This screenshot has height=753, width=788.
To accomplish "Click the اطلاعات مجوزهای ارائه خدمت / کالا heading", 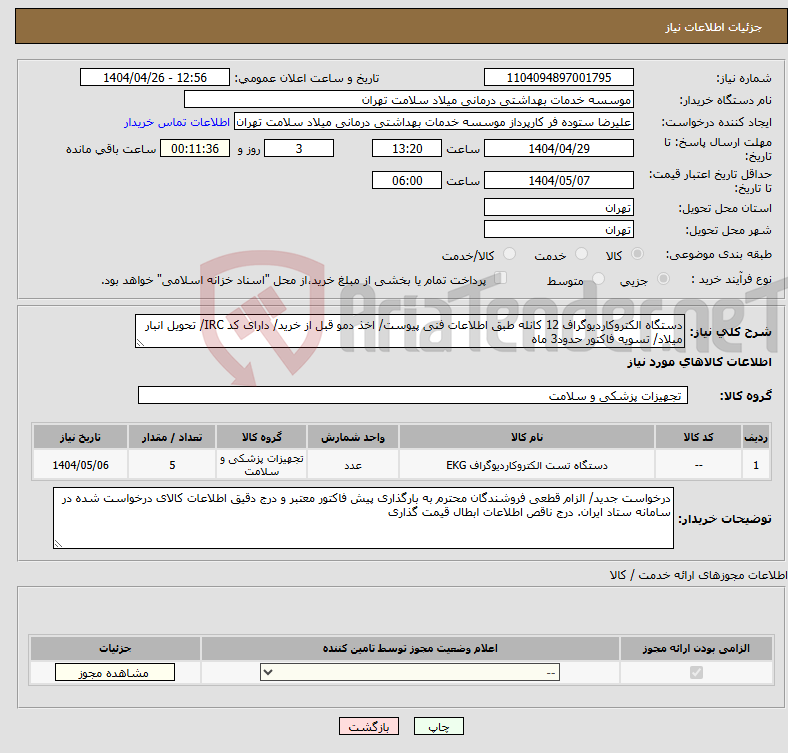I will coord(698,575).
